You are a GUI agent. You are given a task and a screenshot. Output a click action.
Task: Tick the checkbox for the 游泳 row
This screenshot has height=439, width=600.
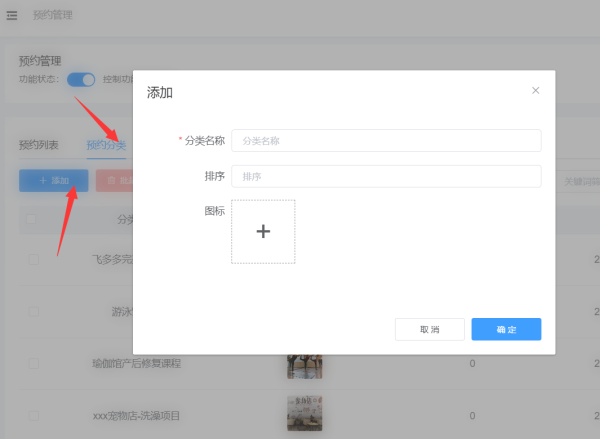click(x=34, y=312)
